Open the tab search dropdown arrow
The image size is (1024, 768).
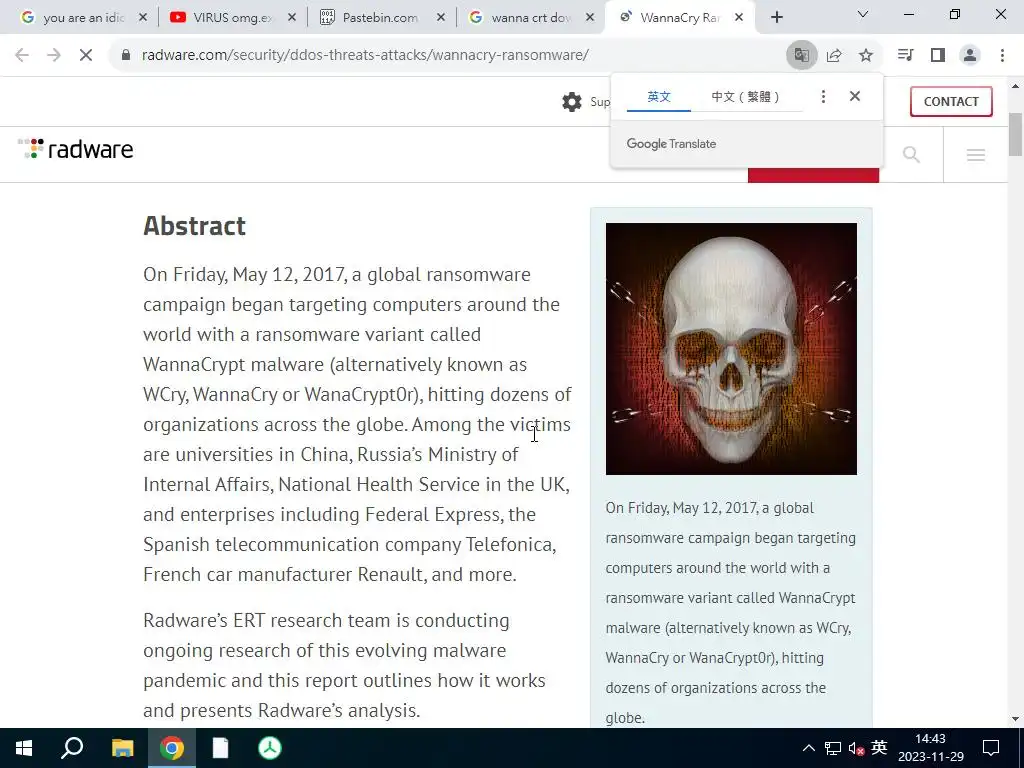(x=863, y=14)
